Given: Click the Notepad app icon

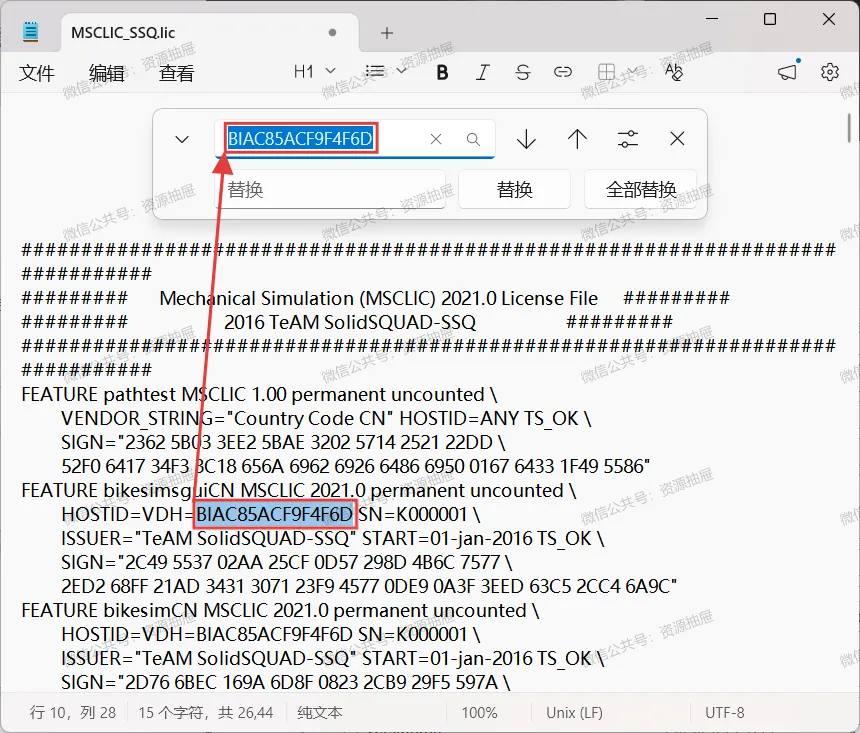Looking at the screenshot, I should point(31,31).
